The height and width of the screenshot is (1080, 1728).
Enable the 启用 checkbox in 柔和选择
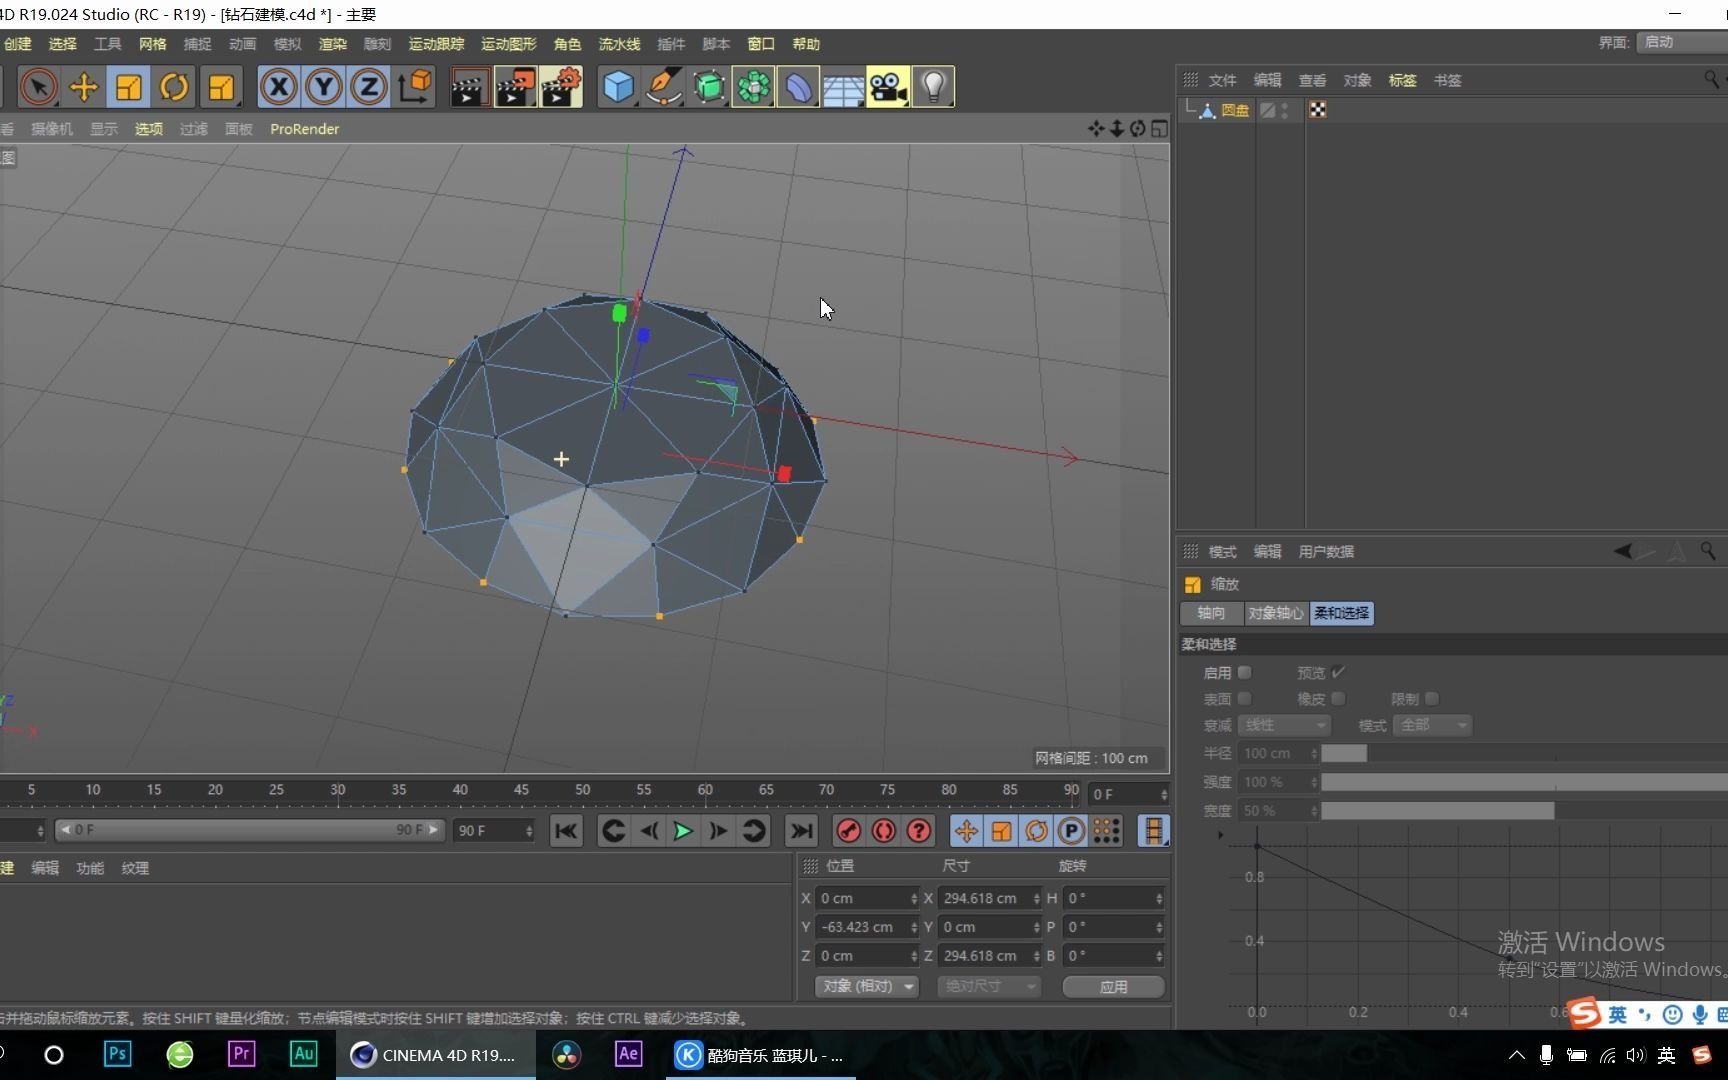tap(1244, 672)
